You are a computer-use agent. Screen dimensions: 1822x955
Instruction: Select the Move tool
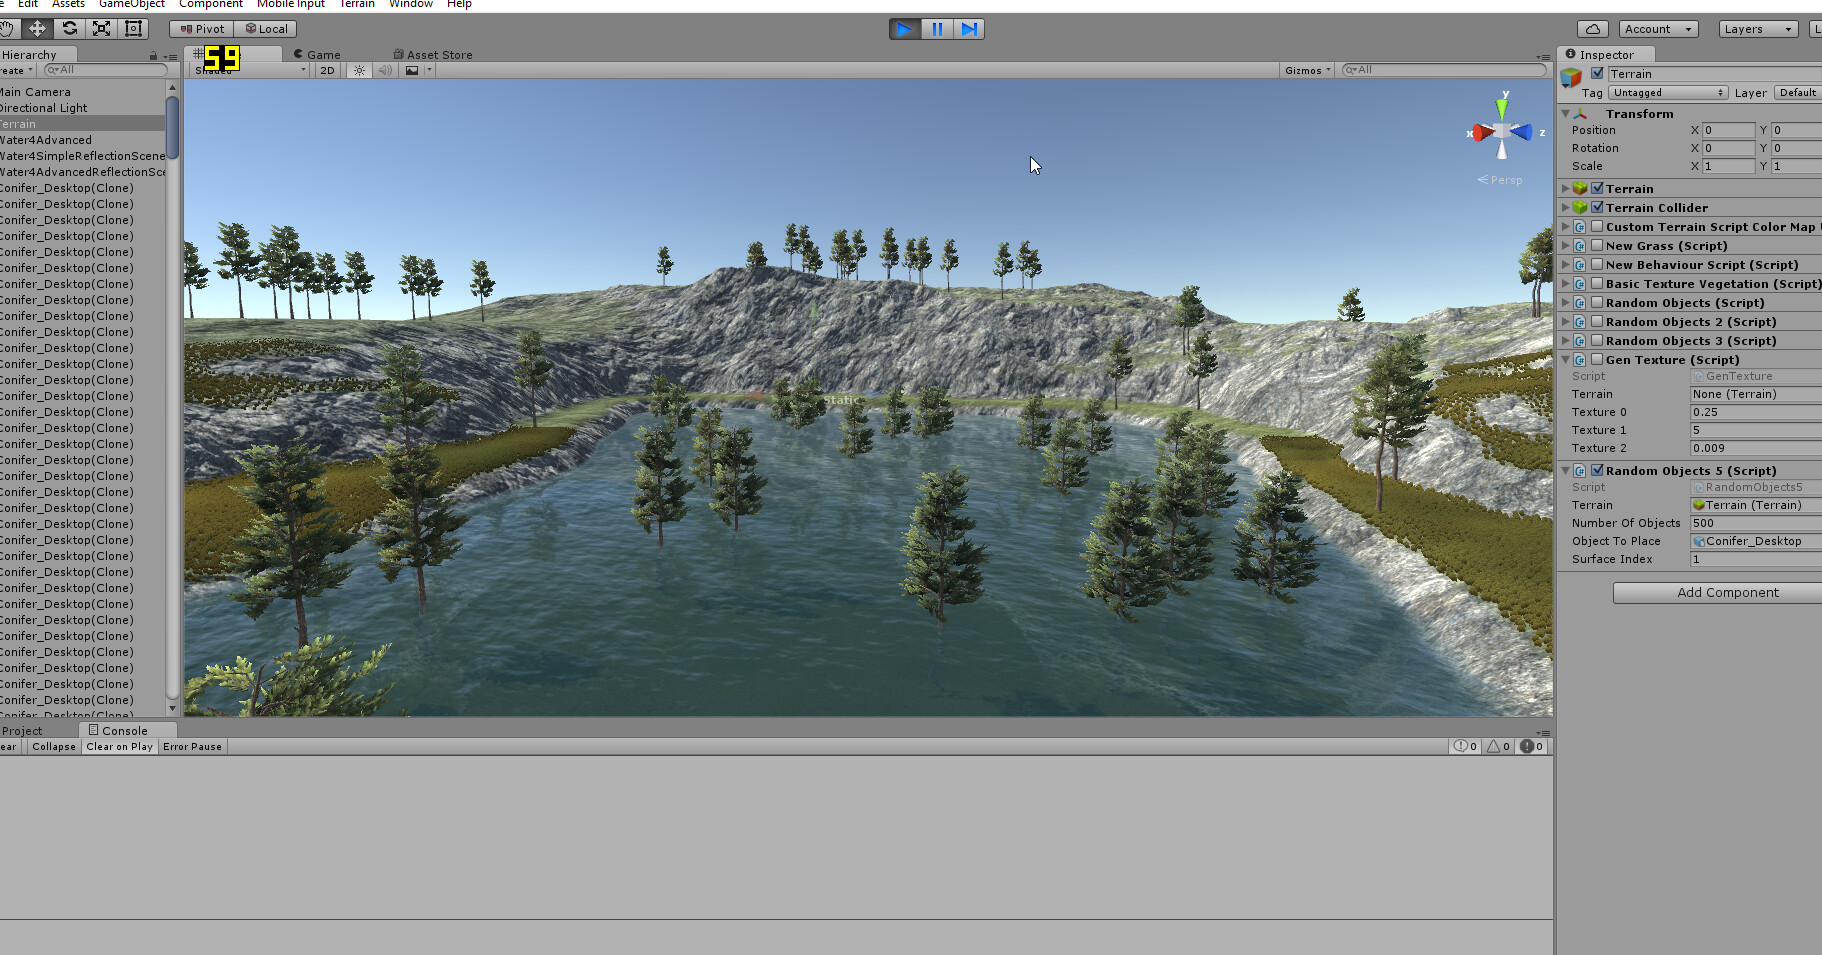(38, 28)
